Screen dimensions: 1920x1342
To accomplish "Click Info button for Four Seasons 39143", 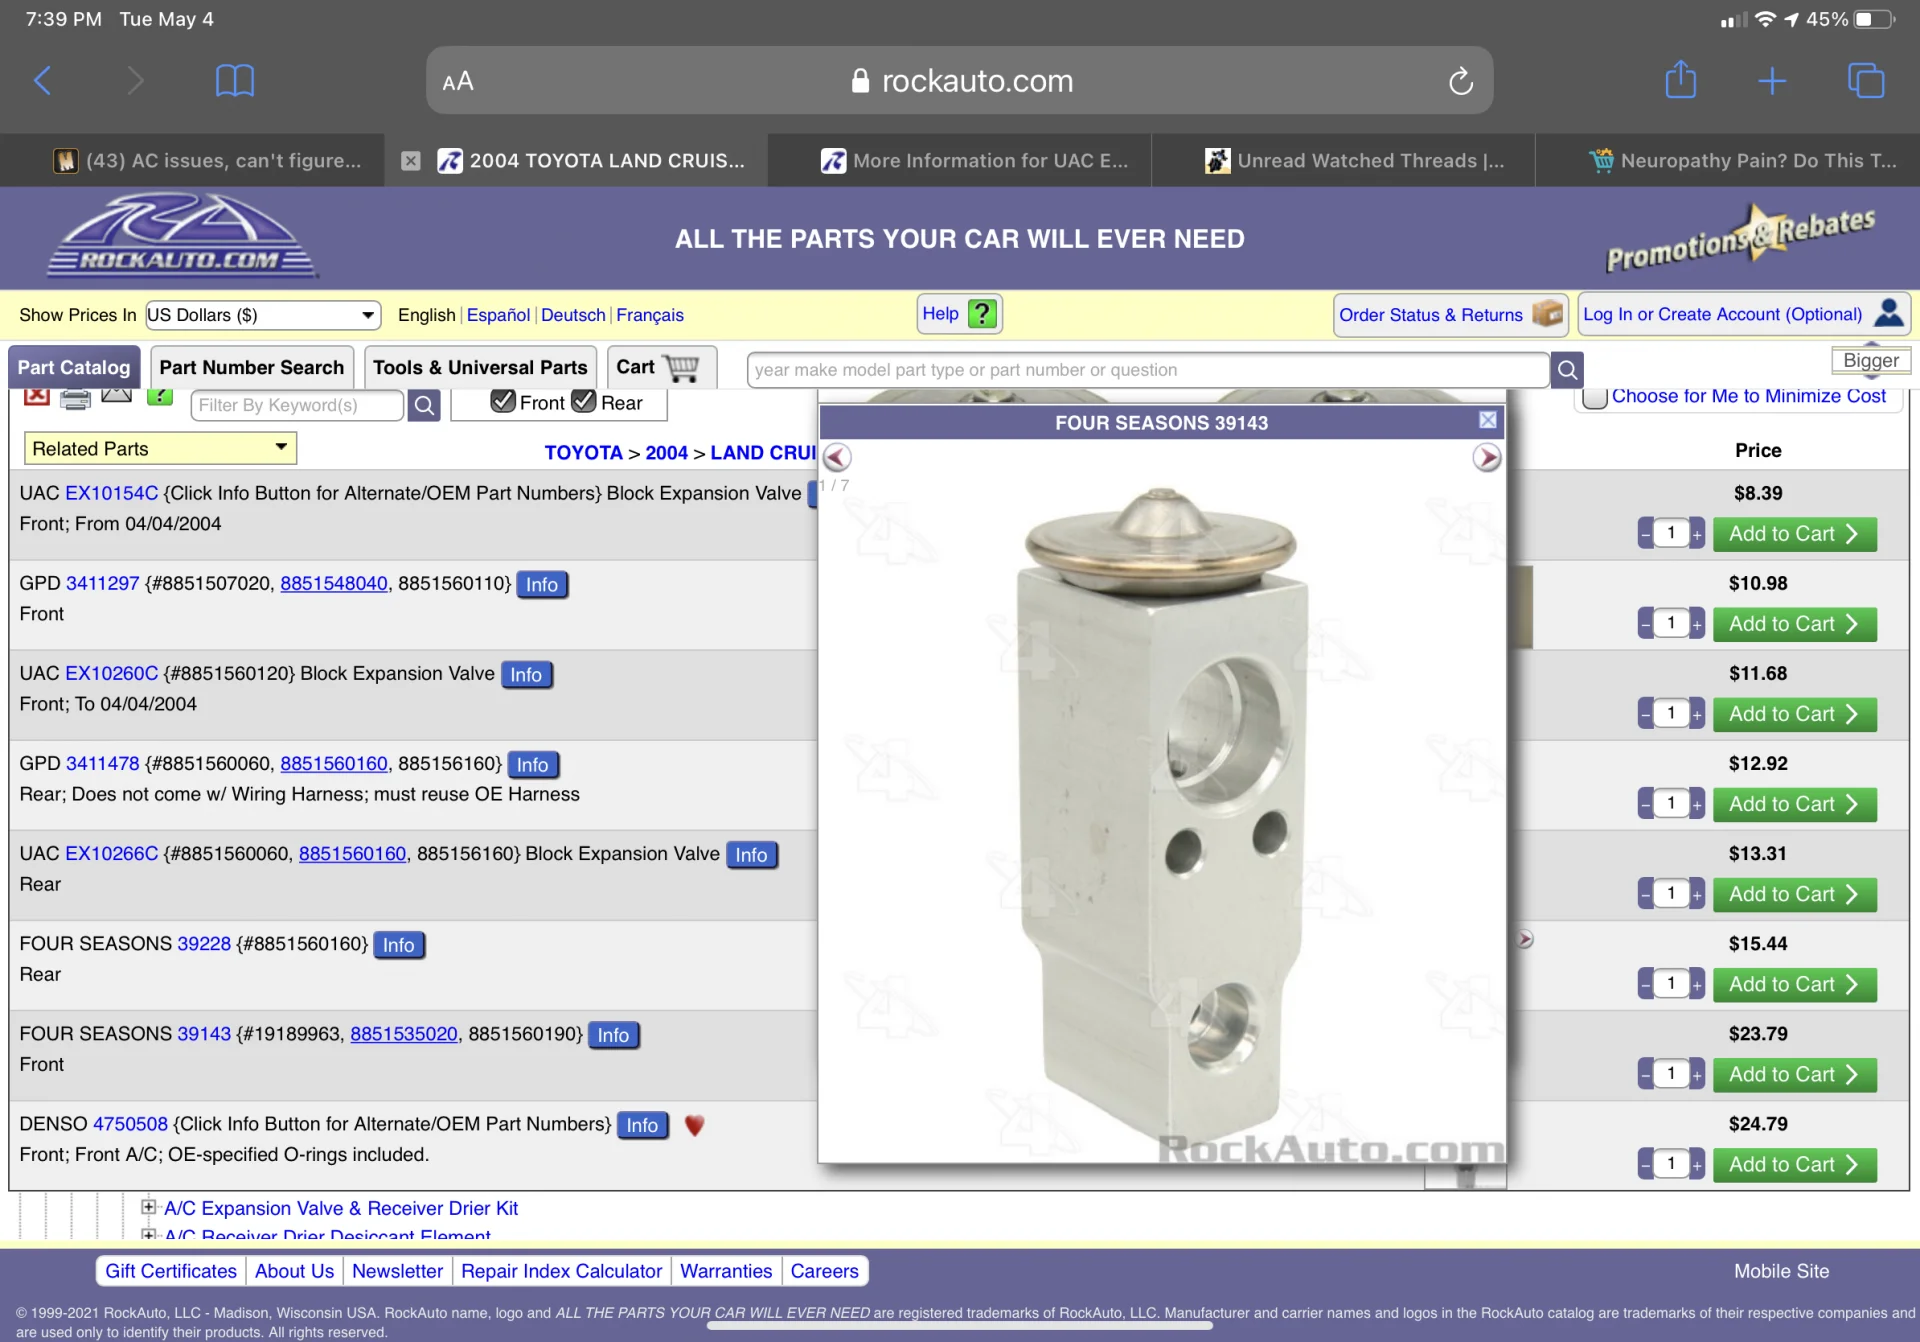I will 614,1035.
